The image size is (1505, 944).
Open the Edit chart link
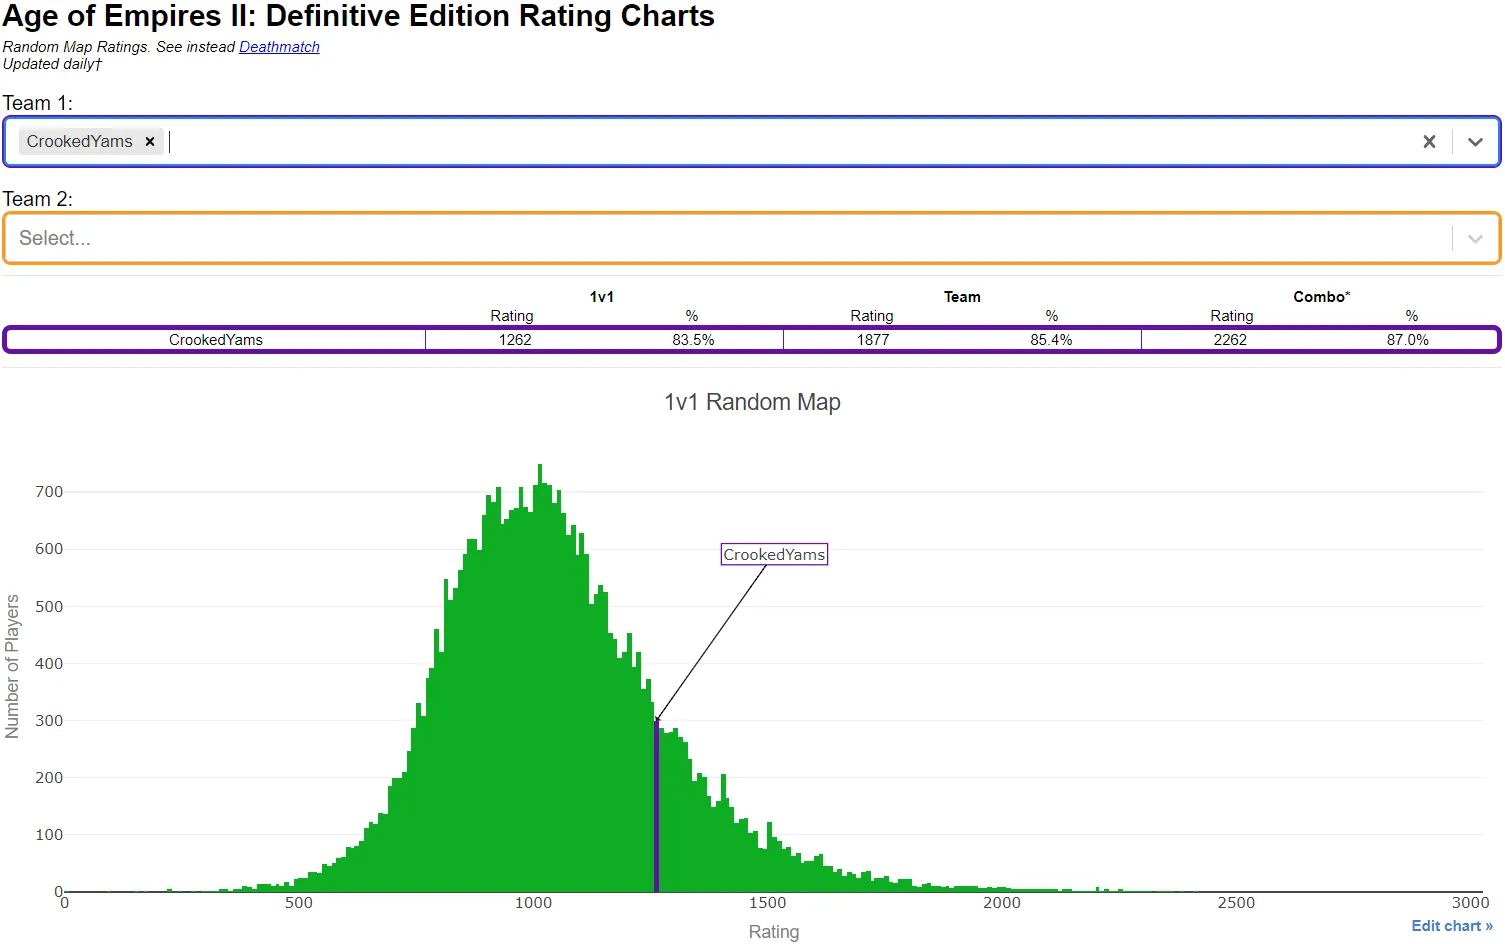point(1451,926)
